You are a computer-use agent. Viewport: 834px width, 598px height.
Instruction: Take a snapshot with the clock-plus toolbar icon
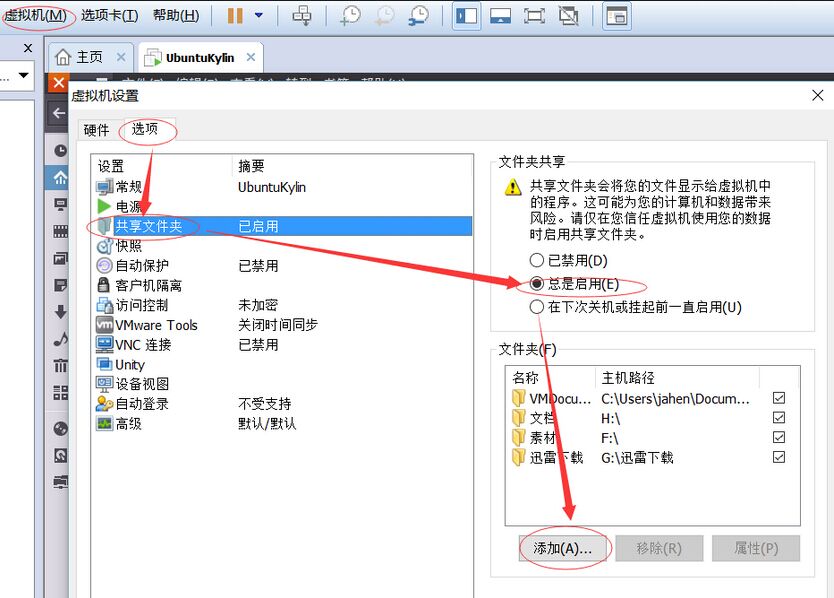pyautogui.click(x=350, y=15)
